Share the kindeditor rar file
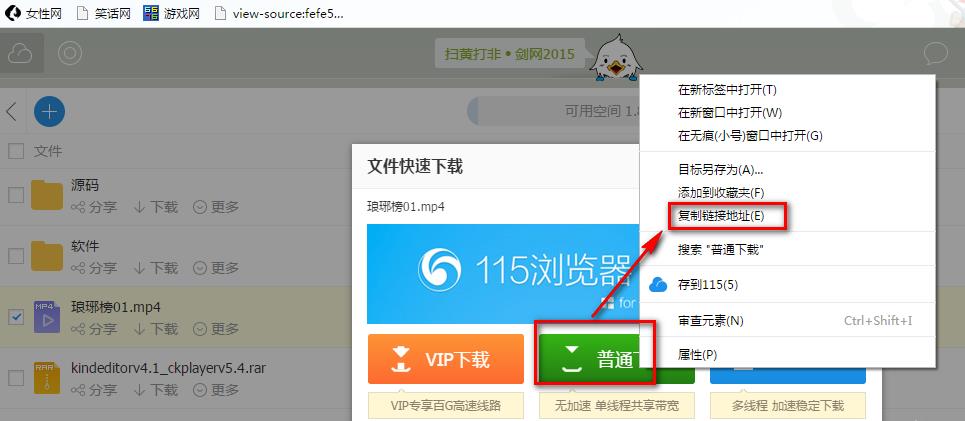This screenshot has width=965, height=421. coord(94,390)
